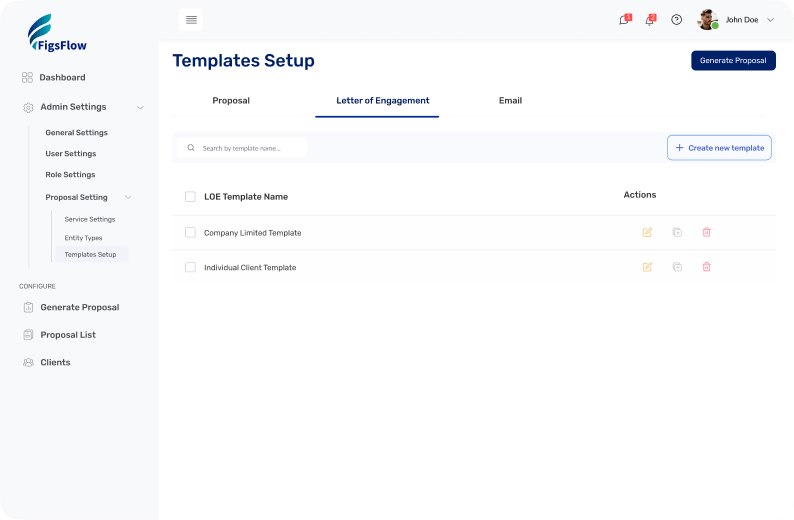
Task: Switch to the Email tab
Action: (510, 101)
